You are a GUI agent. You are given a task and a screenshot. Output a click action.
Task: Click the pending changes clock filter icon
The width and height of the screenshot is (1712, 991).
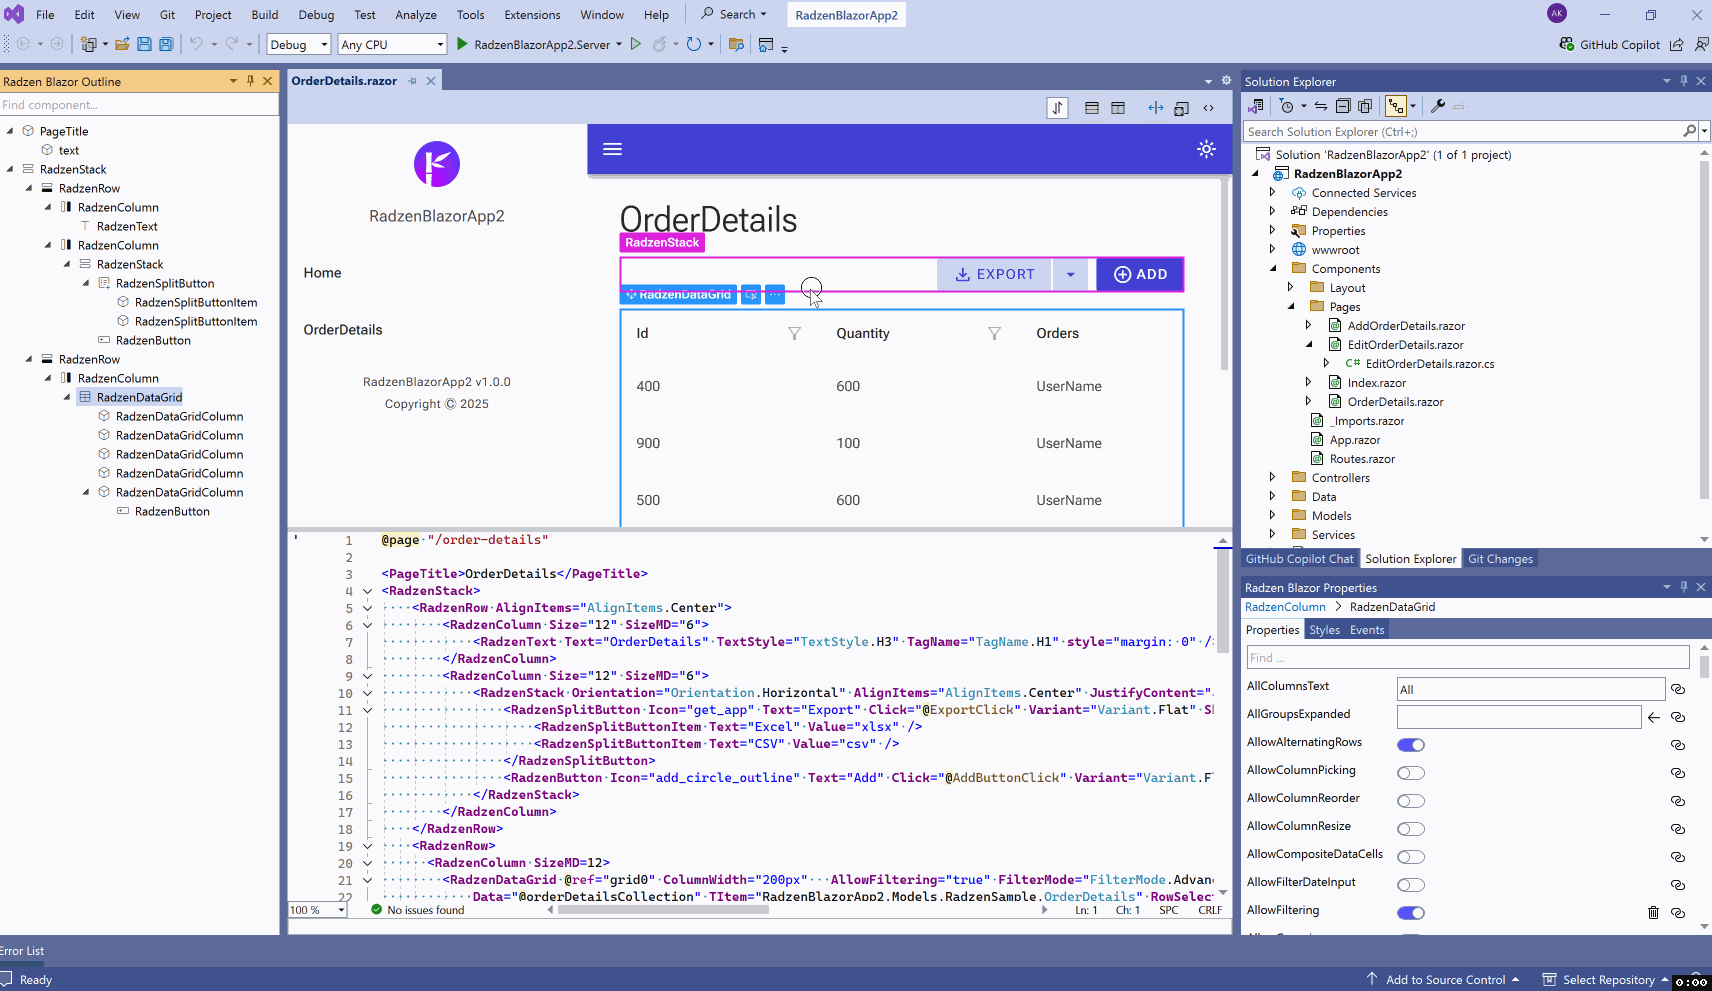pyautogui.click(x=1287, y=106)
